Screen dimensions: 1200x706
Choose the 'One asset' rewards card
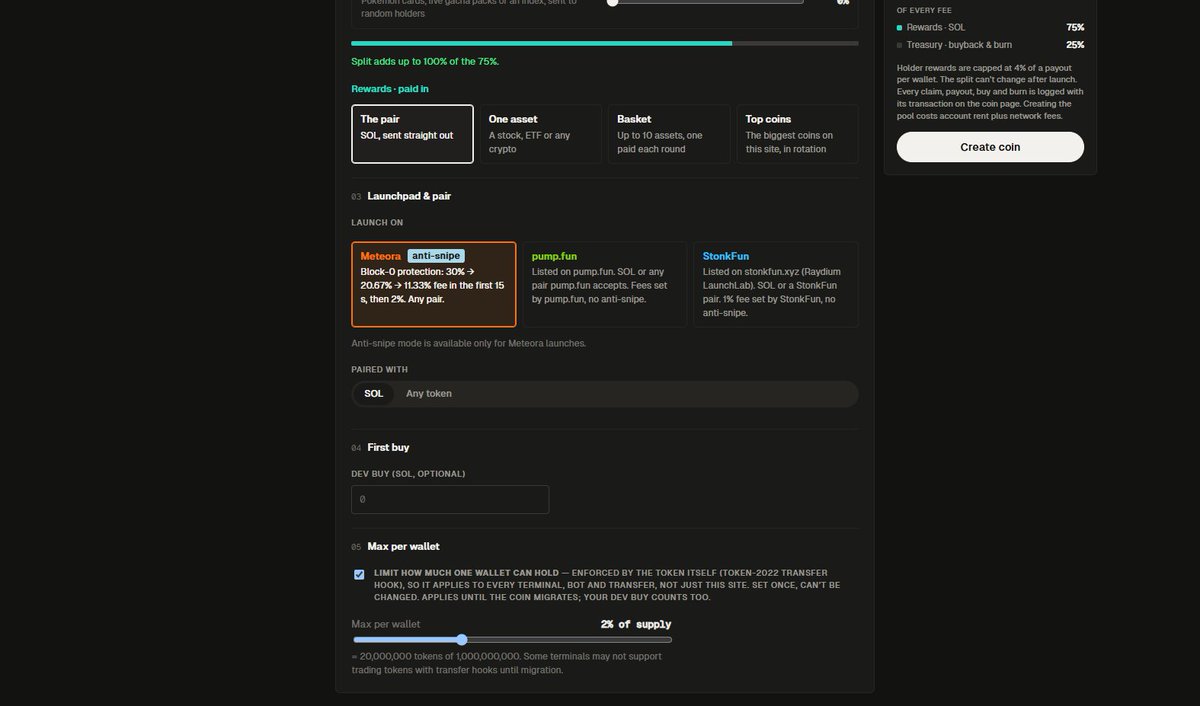tap(541, 134)
